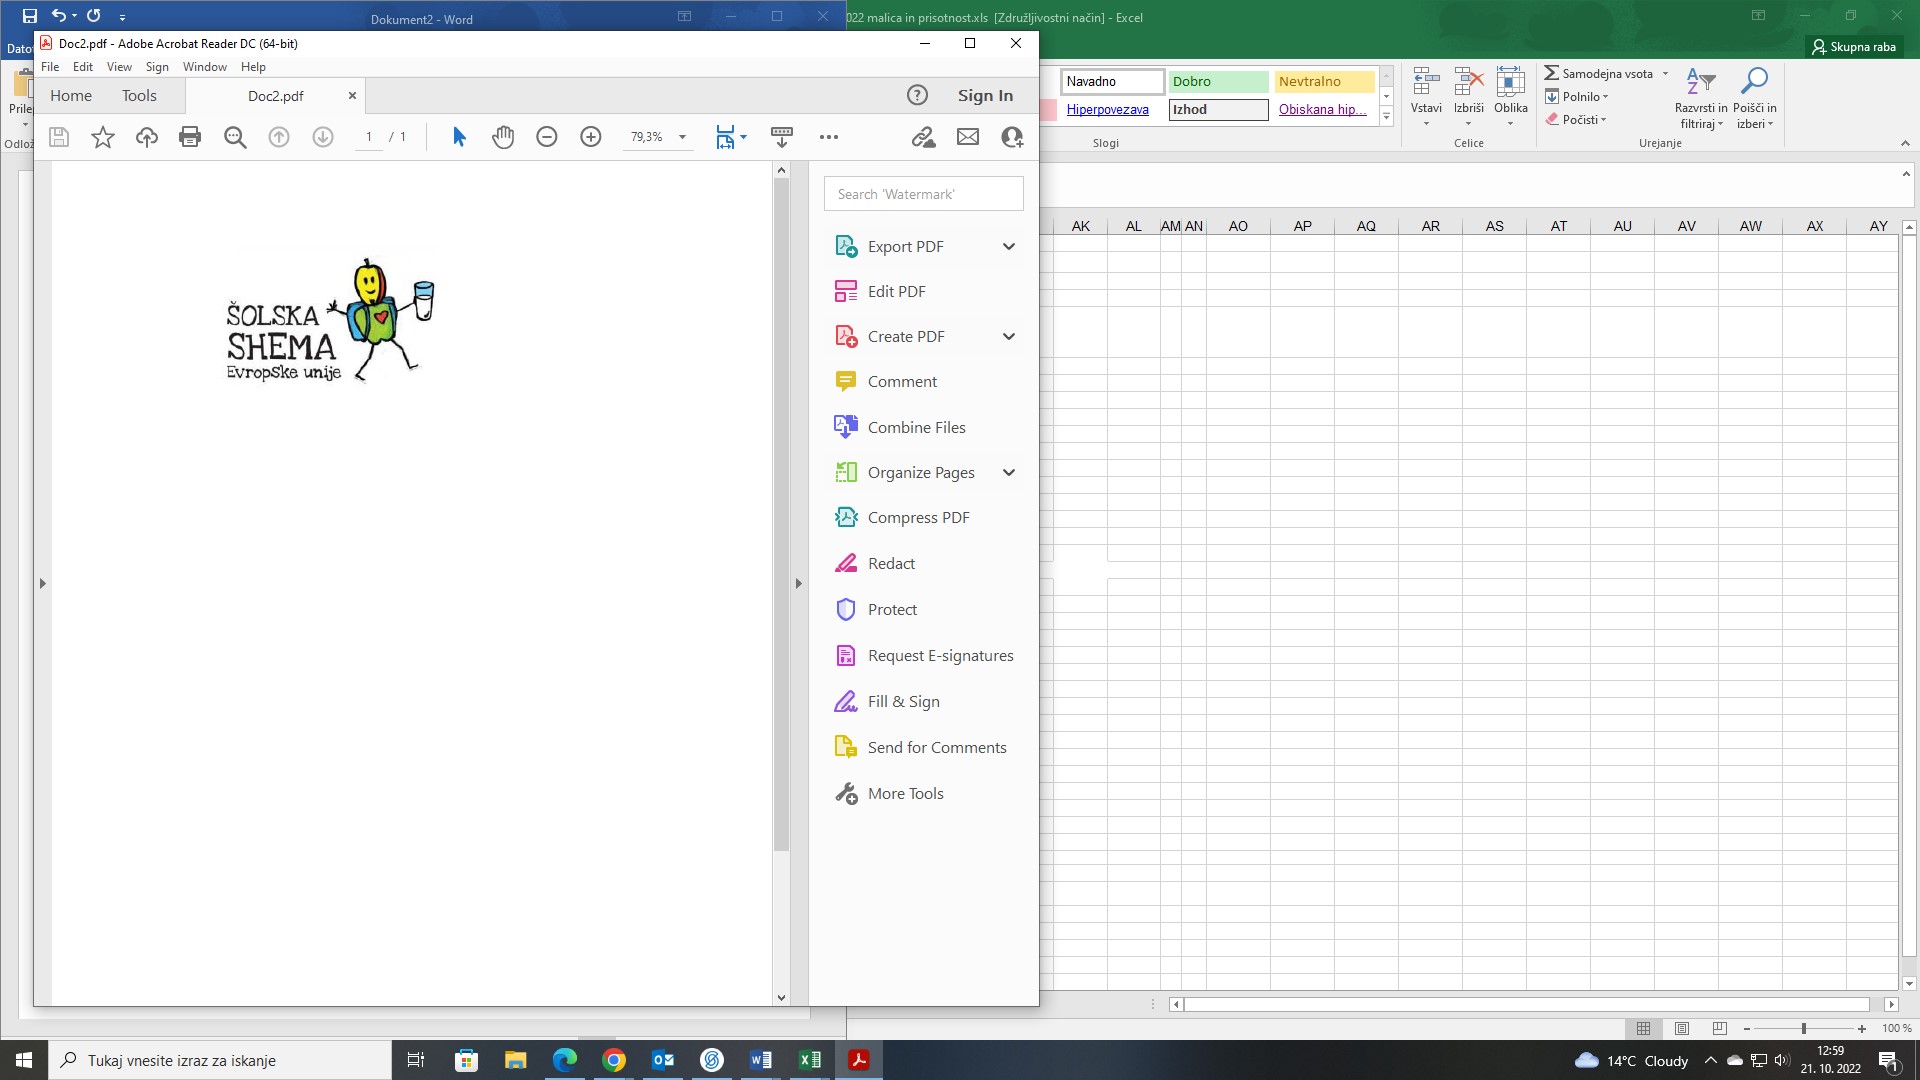Go to next page with down arrow icon
The height and width of the screenshot is (1080, 1920).
(x=323, y=137)
